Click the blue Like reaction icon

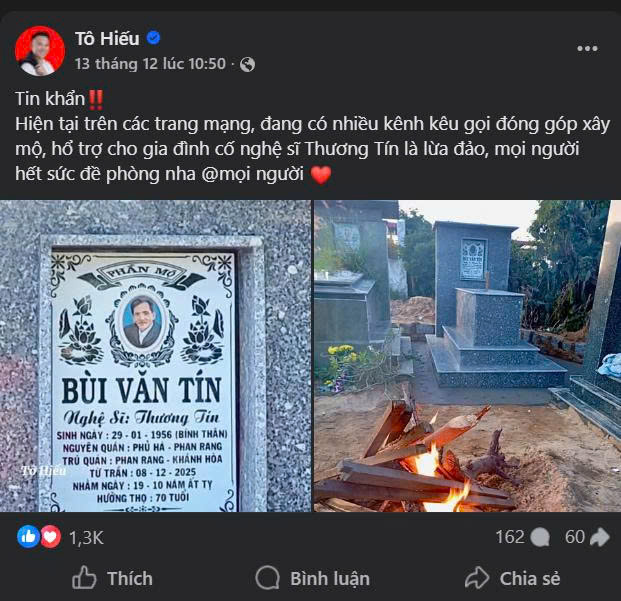click(29, 537)
